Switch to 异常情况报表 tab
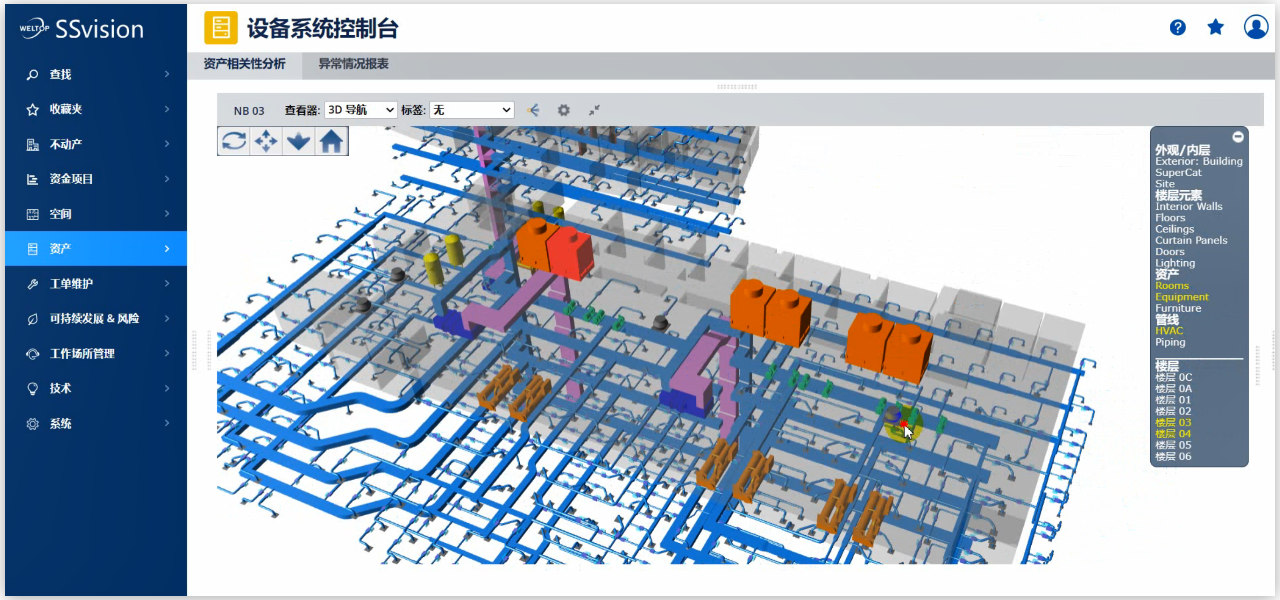Viewport: 1280px width, 600px height. tap(353, 64)
